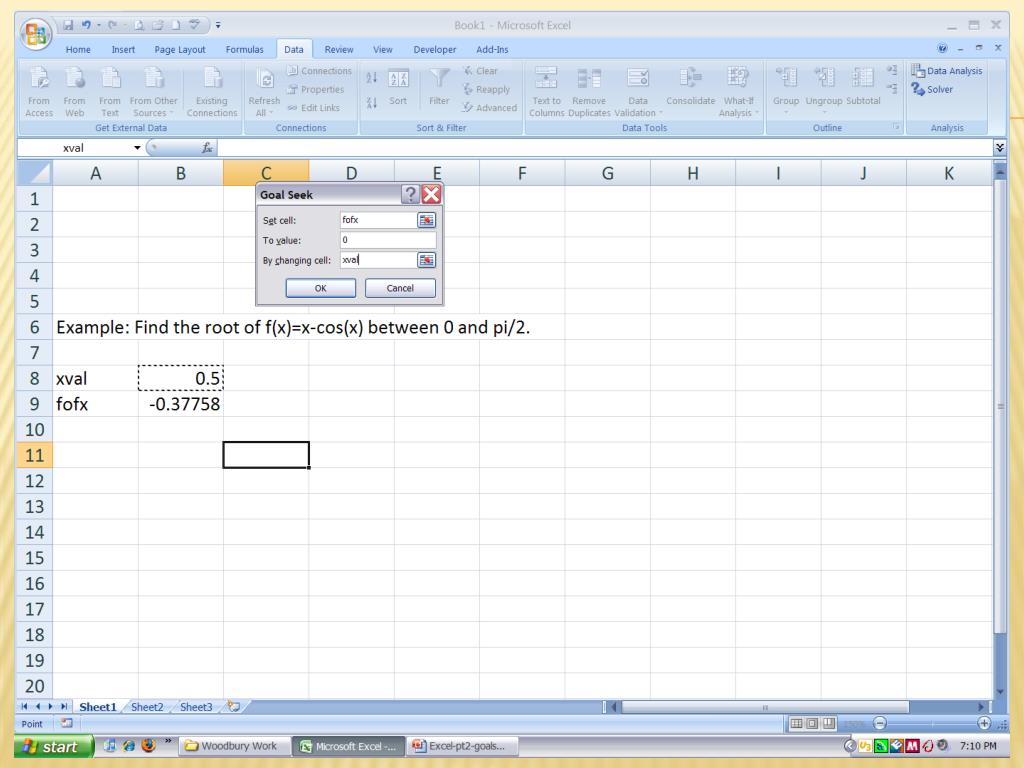Click Excel Help icon in ribbon

click(x=942, y=48)
